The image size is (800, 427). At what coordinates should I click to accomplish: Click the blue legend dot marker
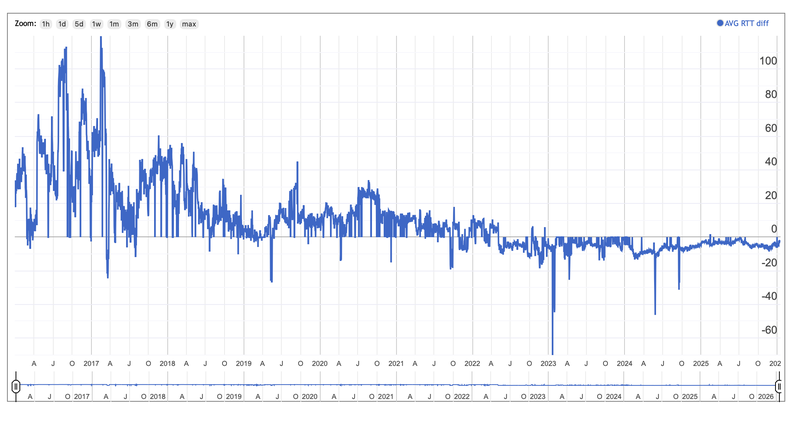(719, 23)
